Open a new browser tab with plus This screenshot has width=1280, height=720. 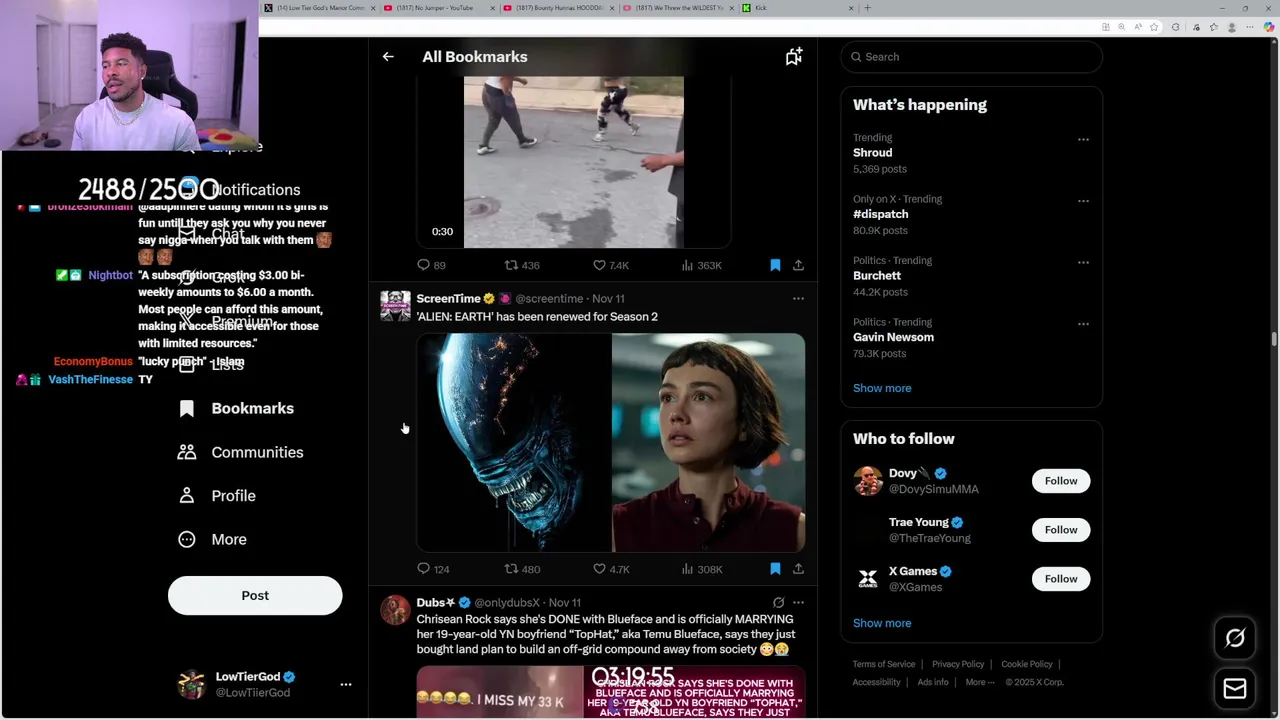click(867, 8)
